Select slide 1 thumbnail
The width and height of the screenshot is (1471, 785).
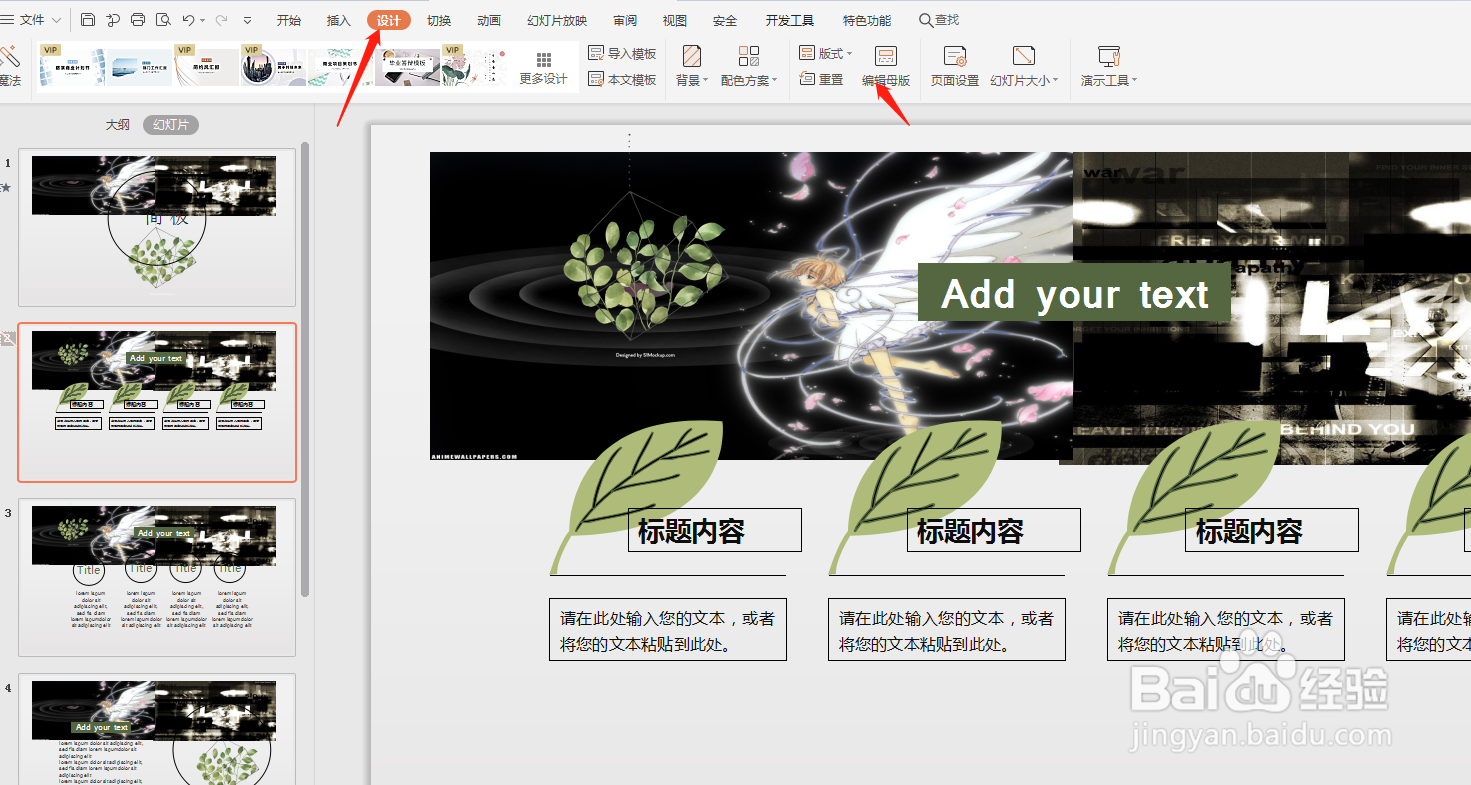[157, 227]
